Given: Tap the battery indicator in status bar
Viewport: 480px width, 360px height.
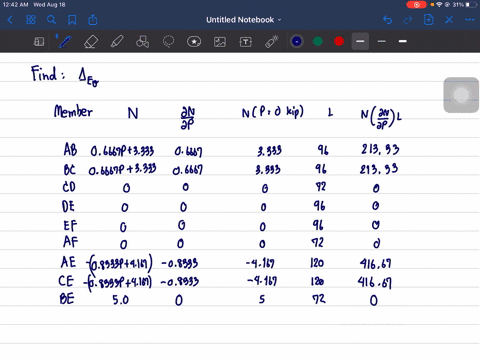Looking at the screenshot, I should click(x=472, y=5).
